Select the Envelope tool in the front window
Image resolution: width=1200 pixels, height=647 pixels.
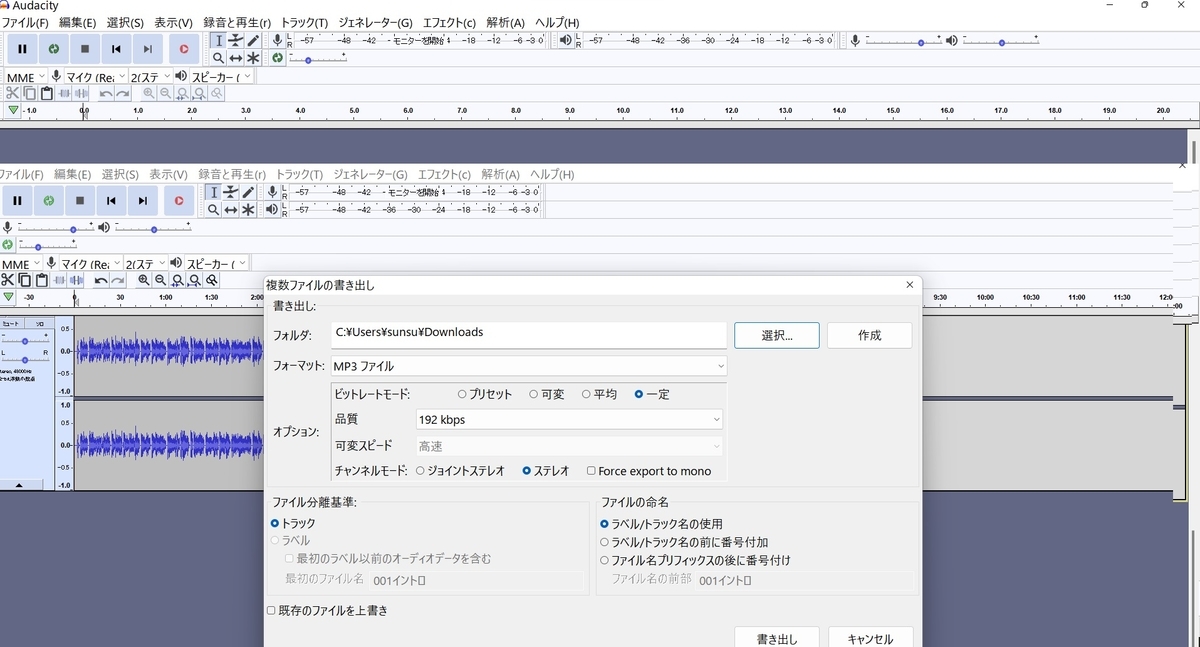[230, 192]
